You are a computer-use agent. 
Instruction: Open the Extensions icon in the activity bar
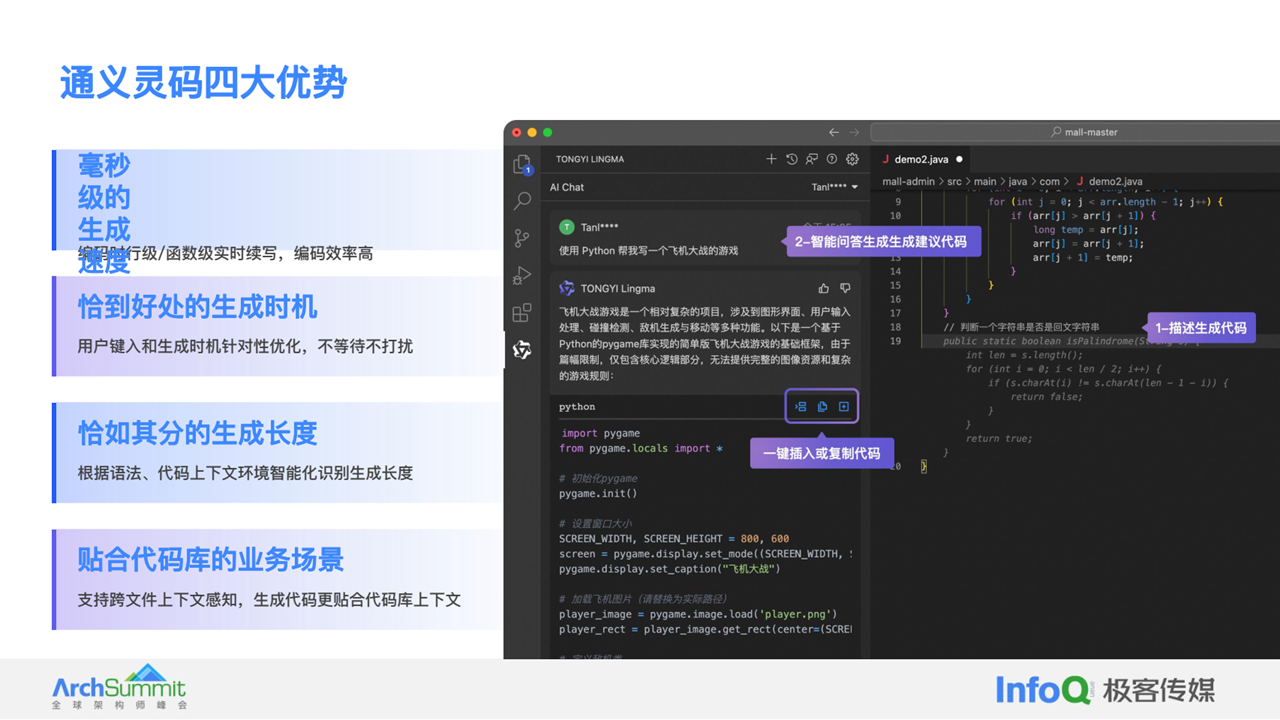click(522, 313)
